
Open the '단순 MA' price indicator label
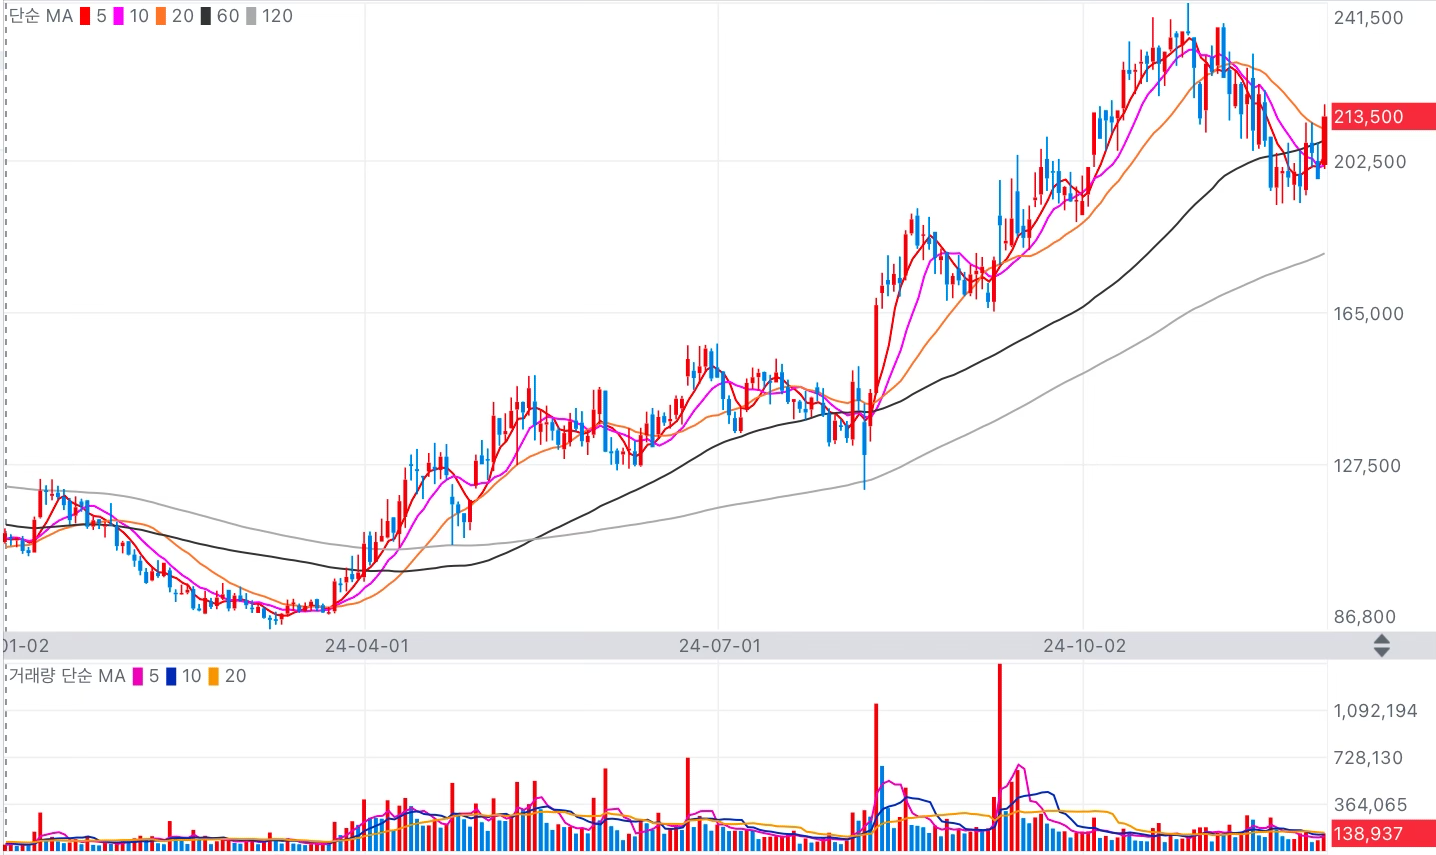(41, 16)
